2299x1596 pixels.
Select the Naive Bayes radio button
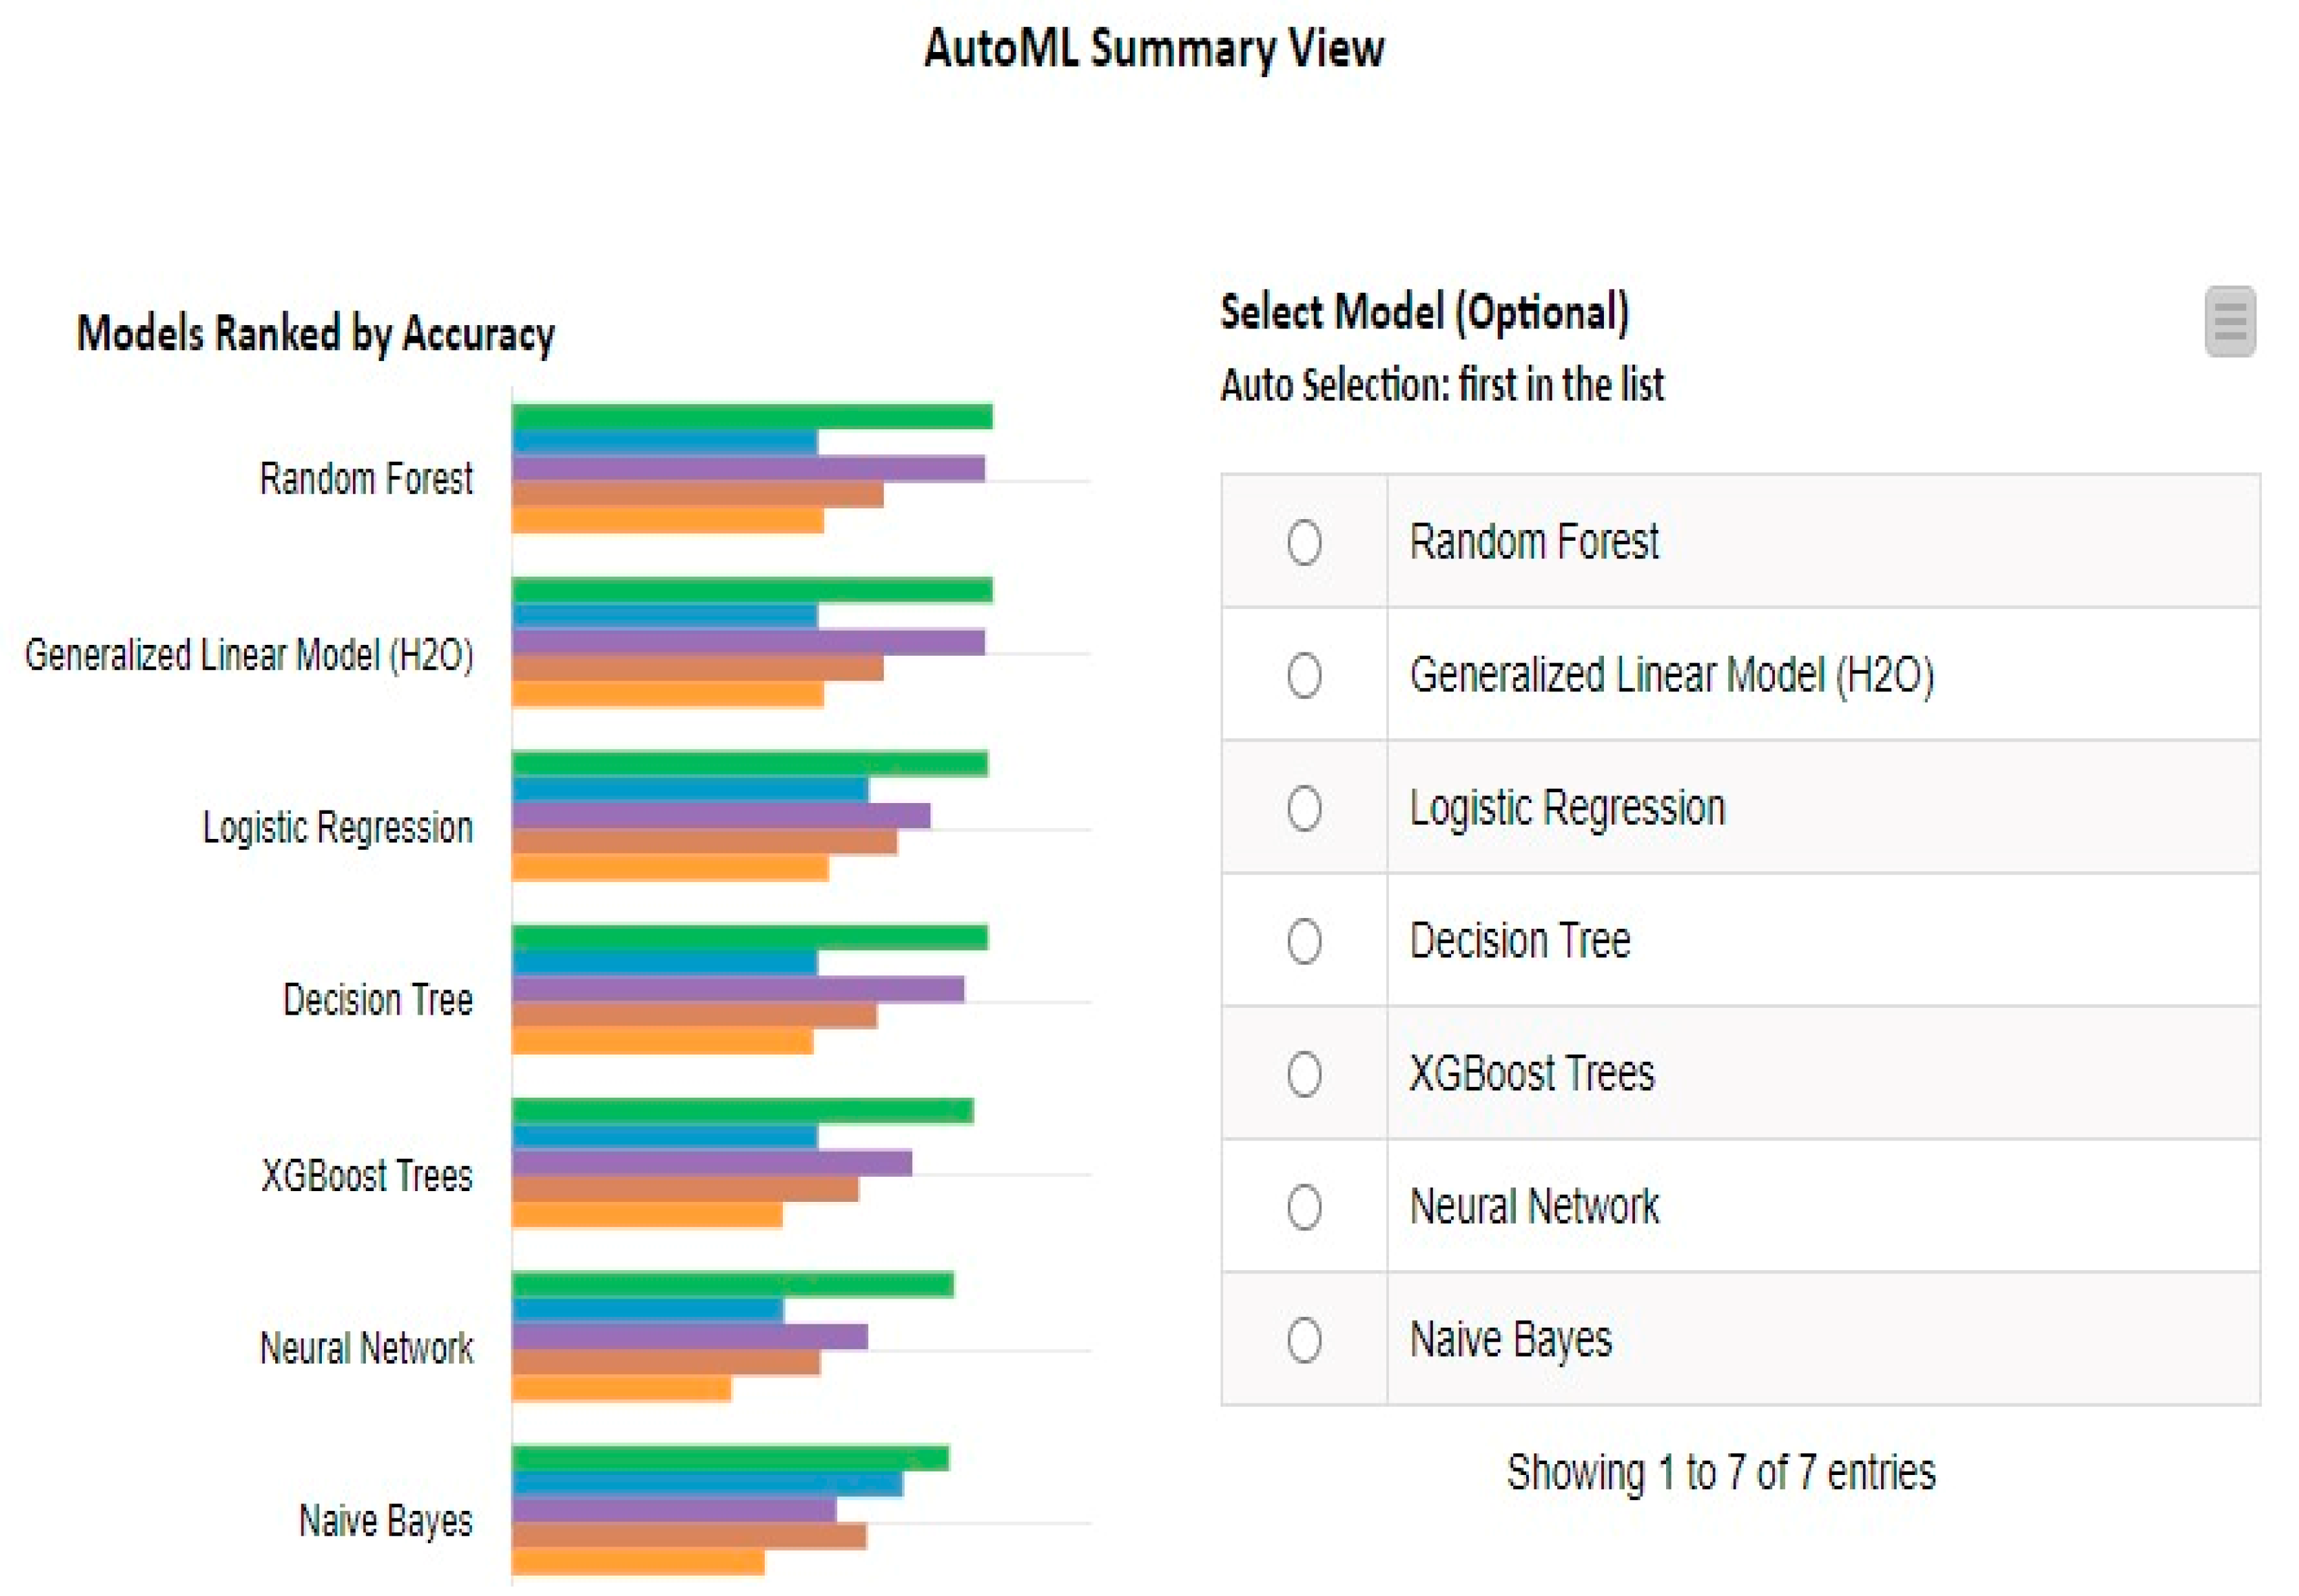[x=1303, y=1339]
